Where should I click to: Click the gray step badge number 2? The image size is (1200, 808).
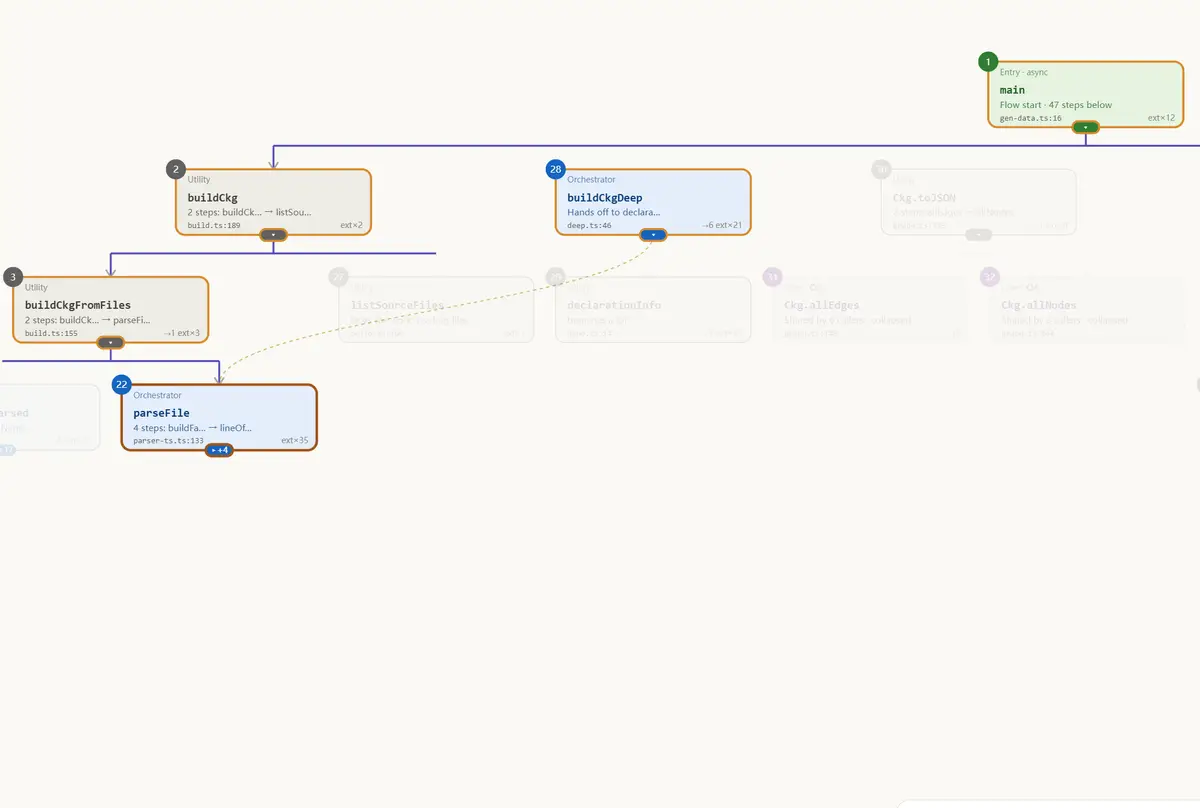176,169
